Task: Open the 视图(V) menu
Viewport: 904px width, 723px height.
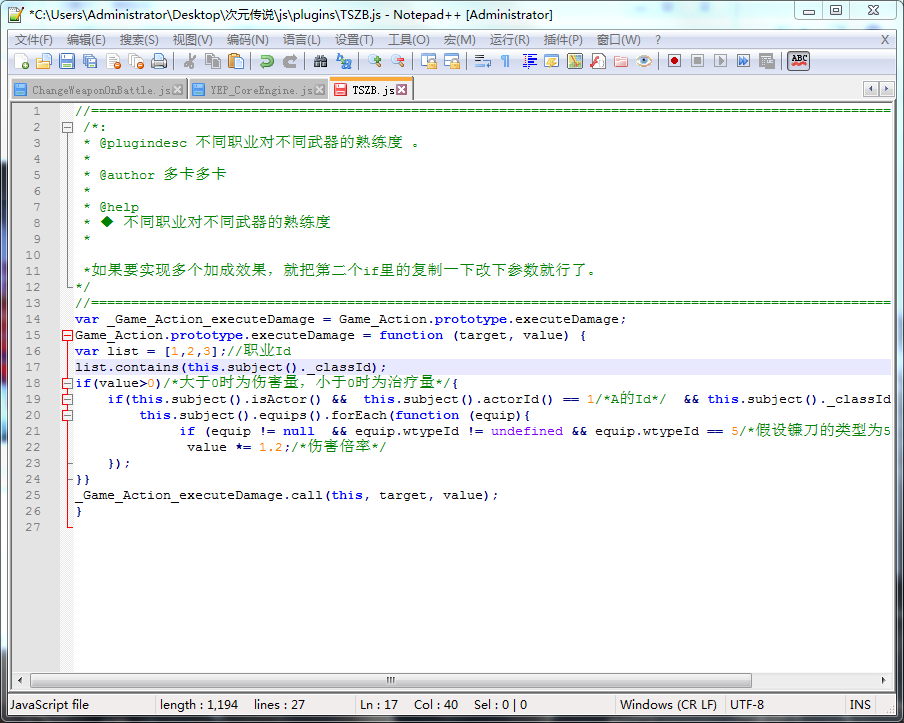Action: point(193,40)
